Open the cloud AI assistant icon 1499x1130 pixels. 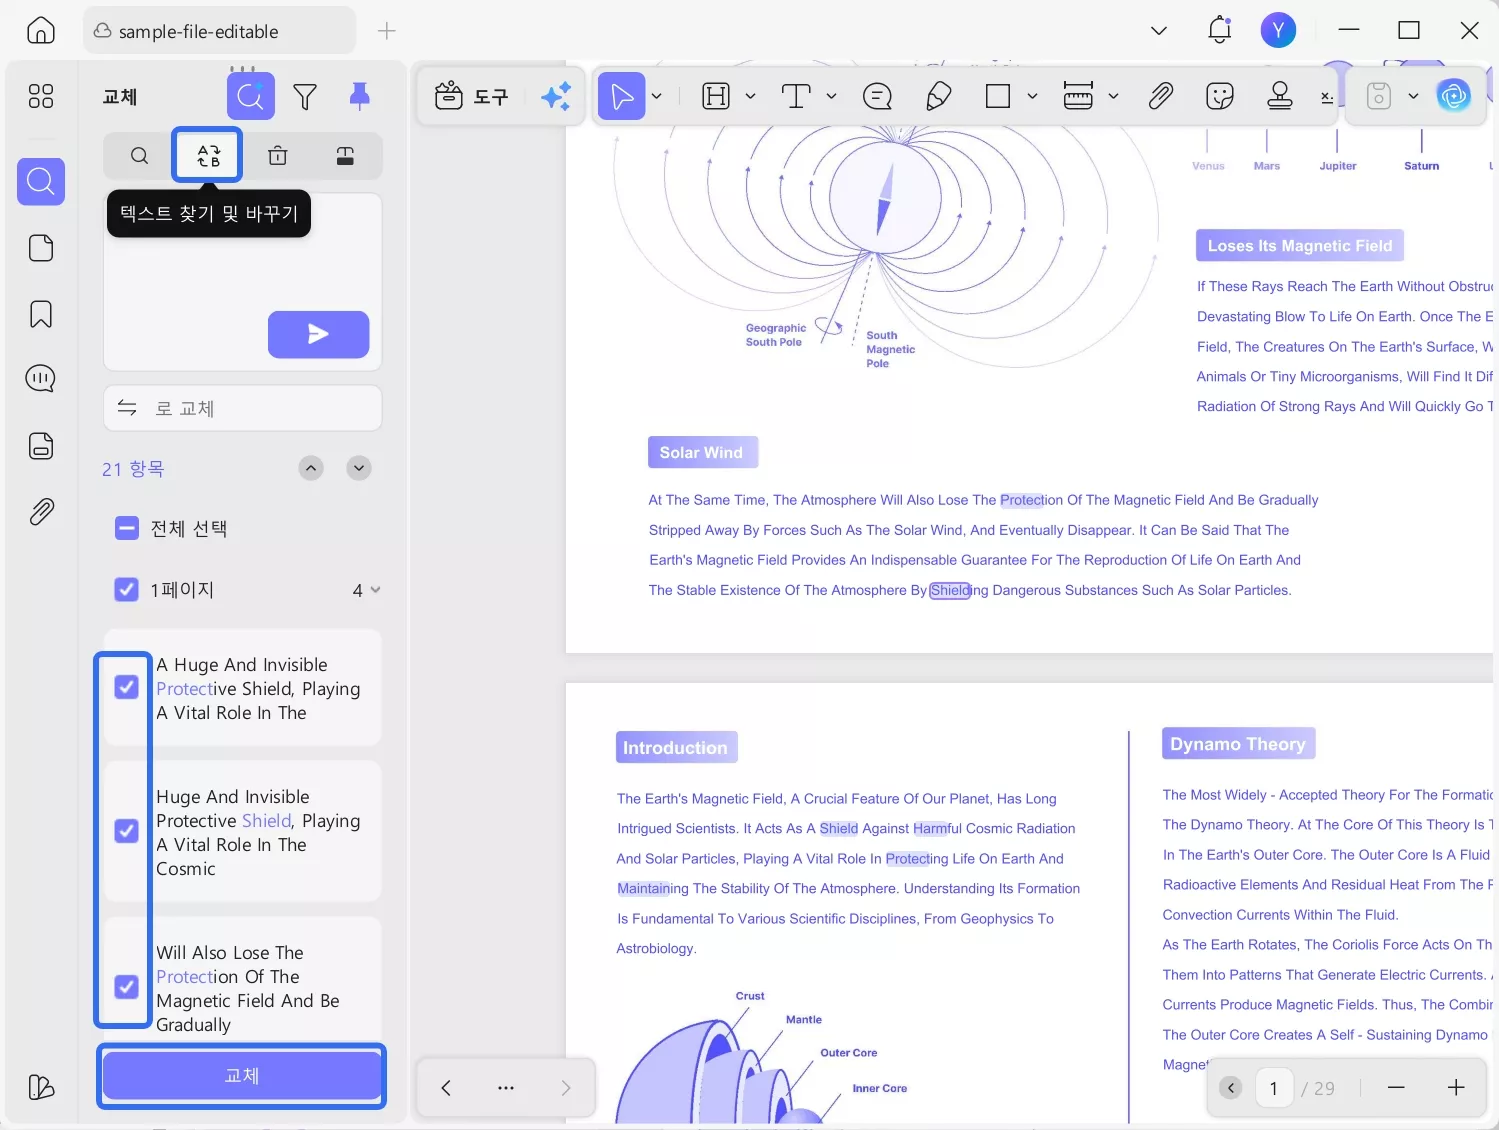(1453, 97)
